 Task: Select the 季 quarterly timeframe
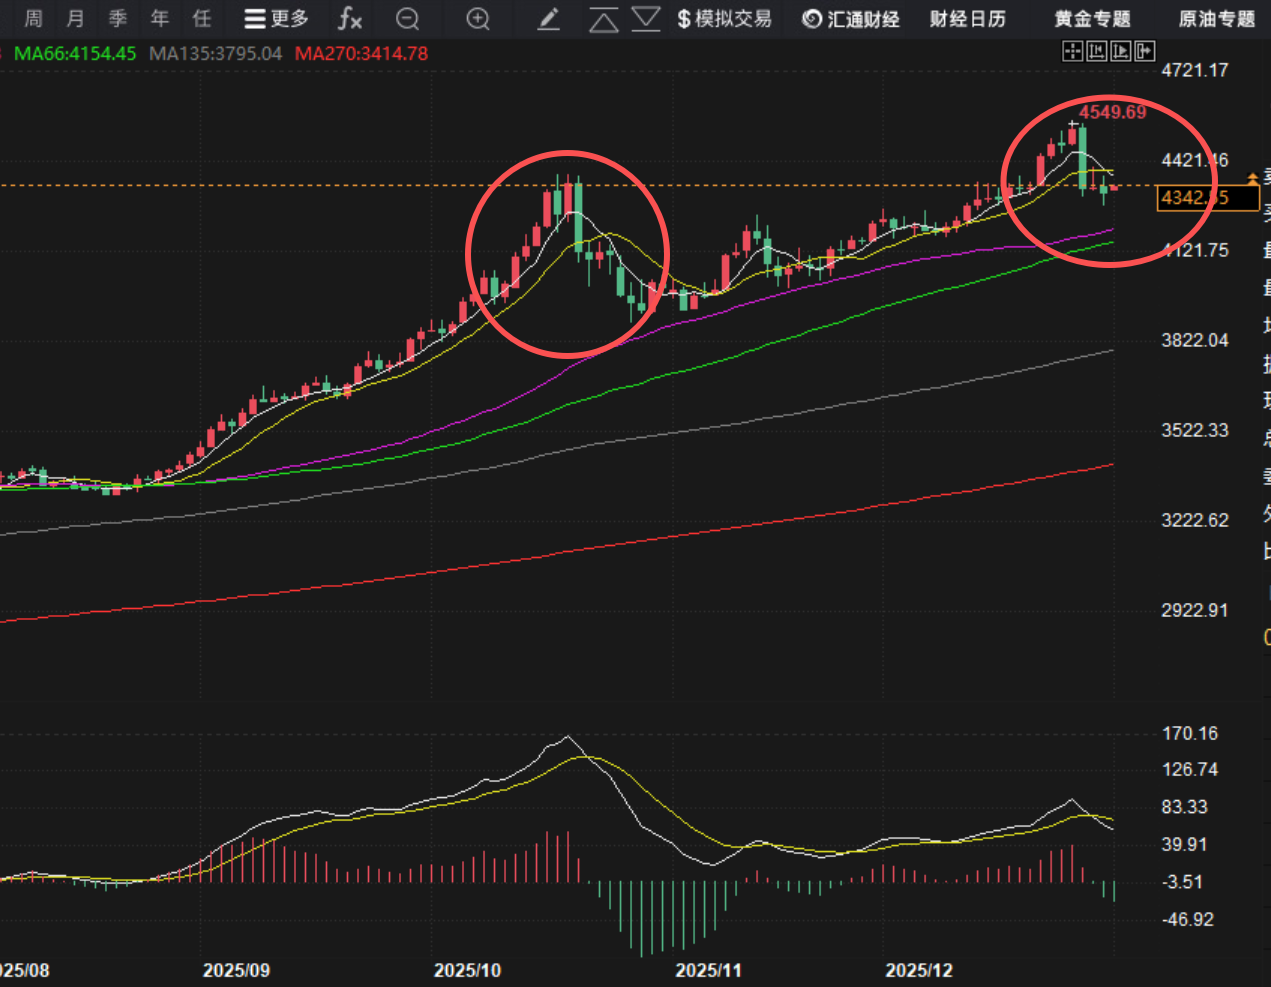(x=118, y=19)
